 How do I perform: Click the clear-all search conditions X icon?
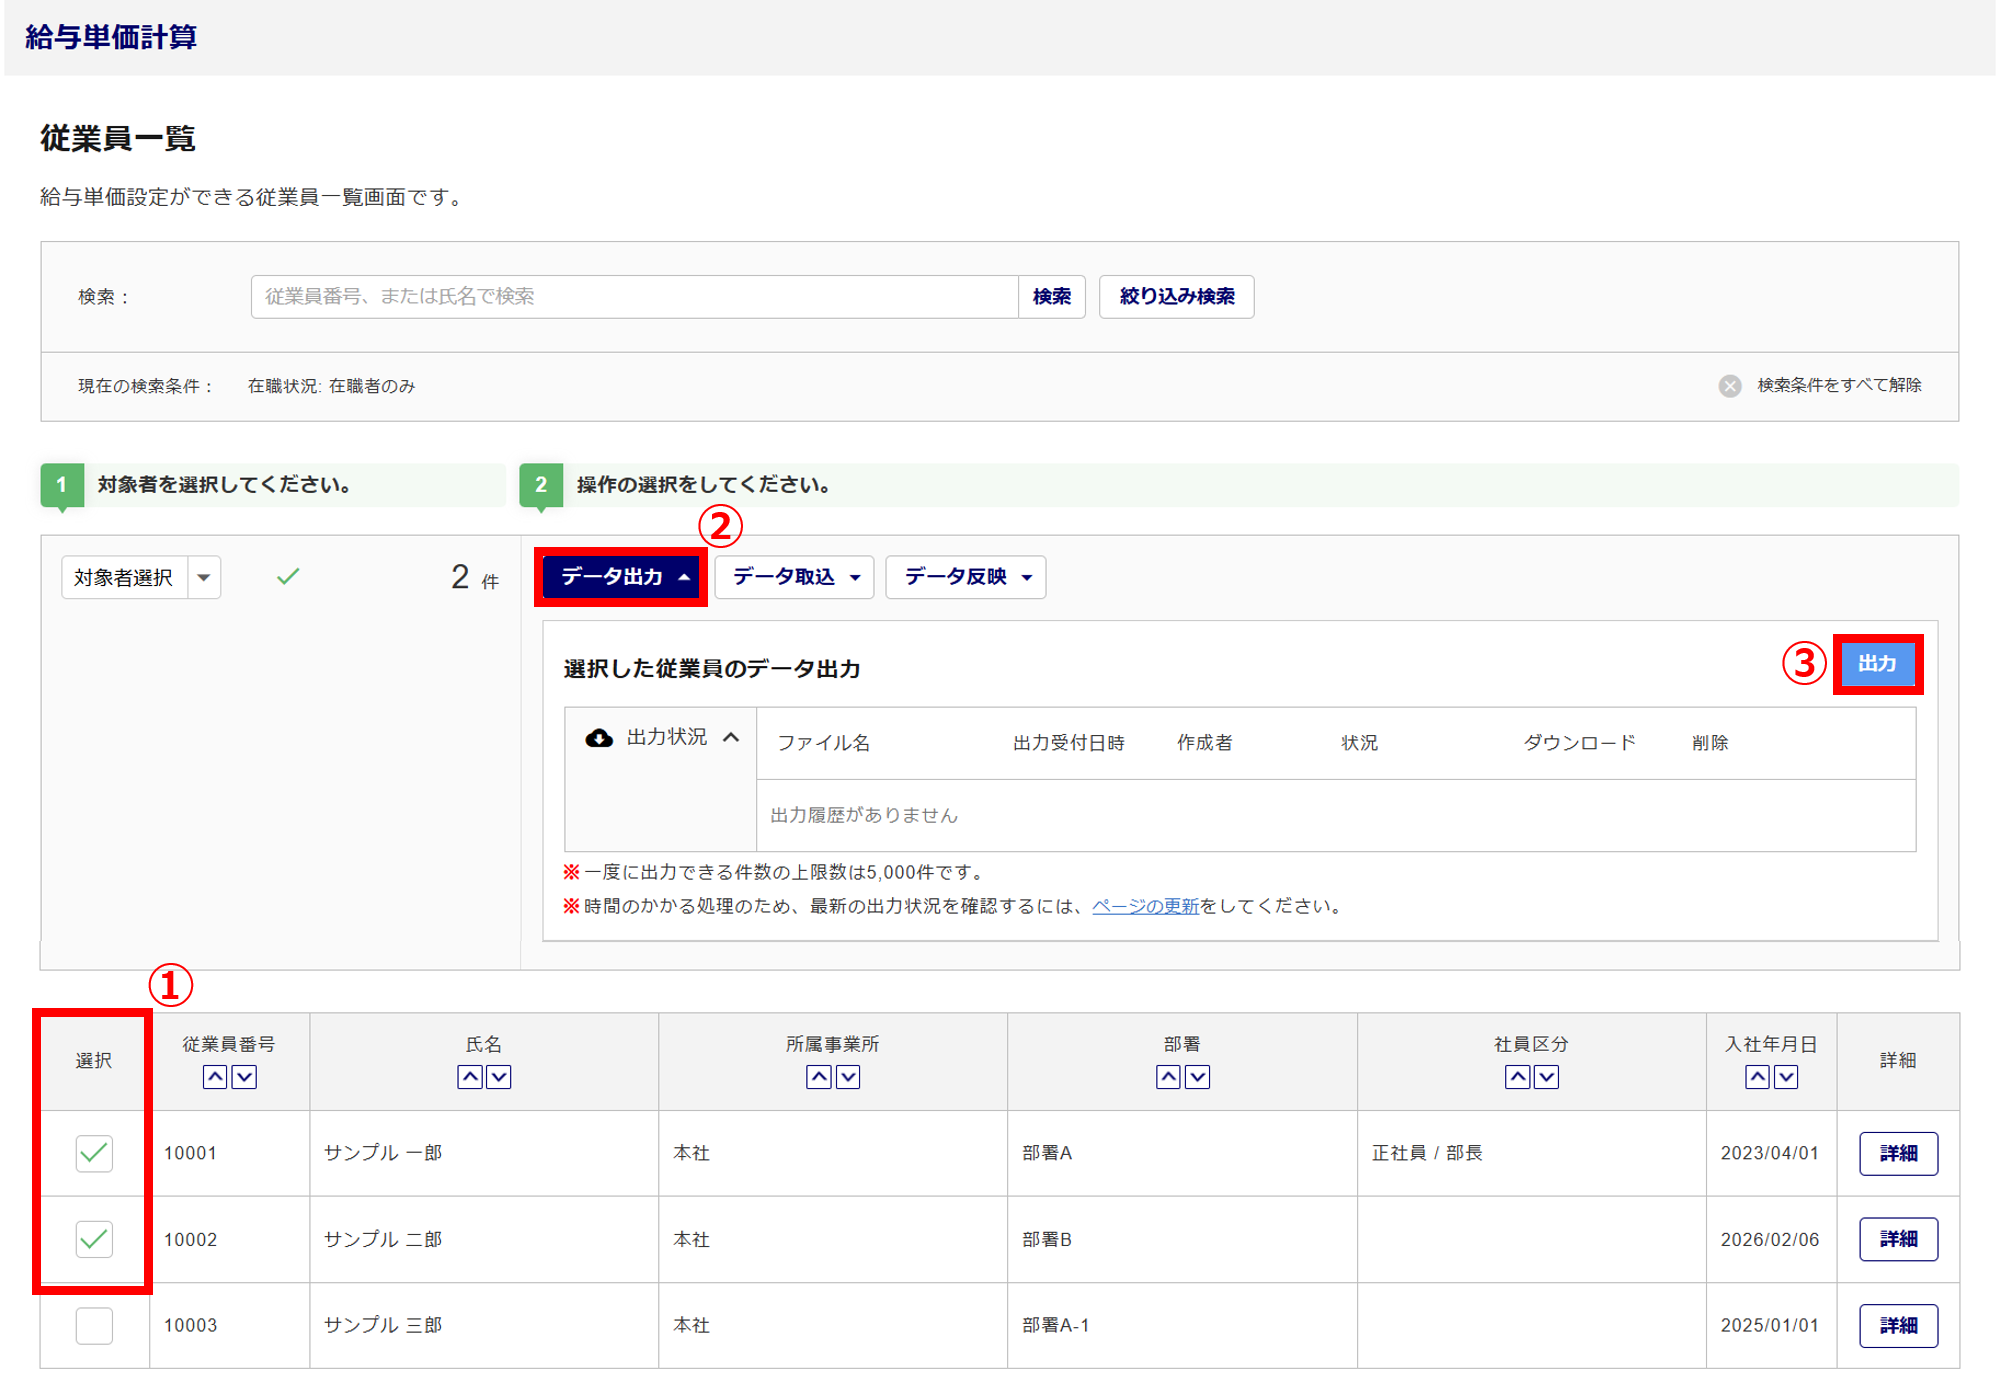tap(1729, 386)
